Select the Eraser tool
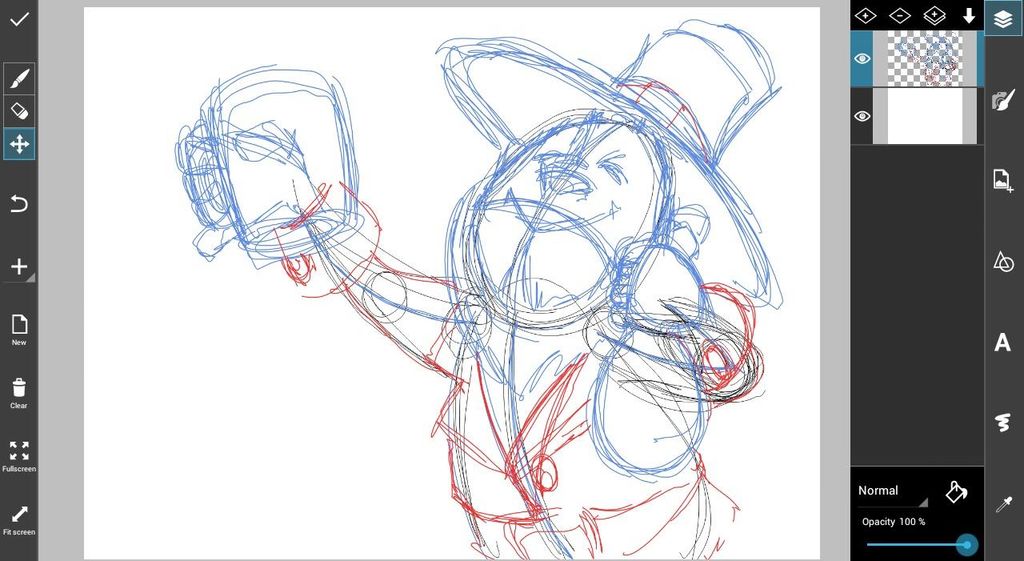Screen dimensions: 1024x561 coord(19,112)
